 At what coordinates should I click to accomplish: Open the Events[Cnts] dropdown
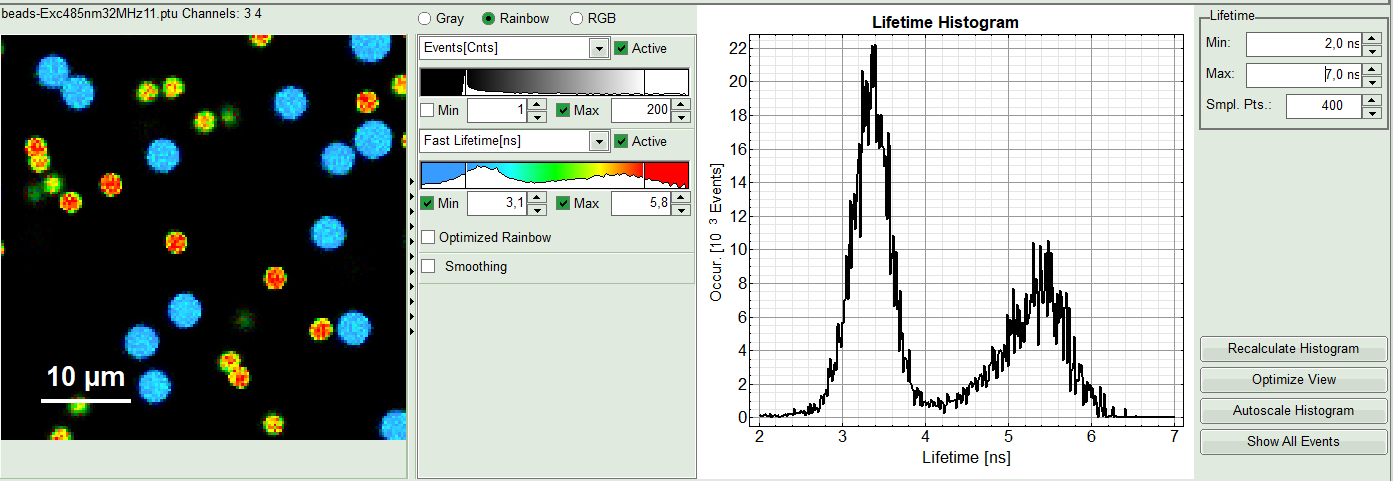598,48
